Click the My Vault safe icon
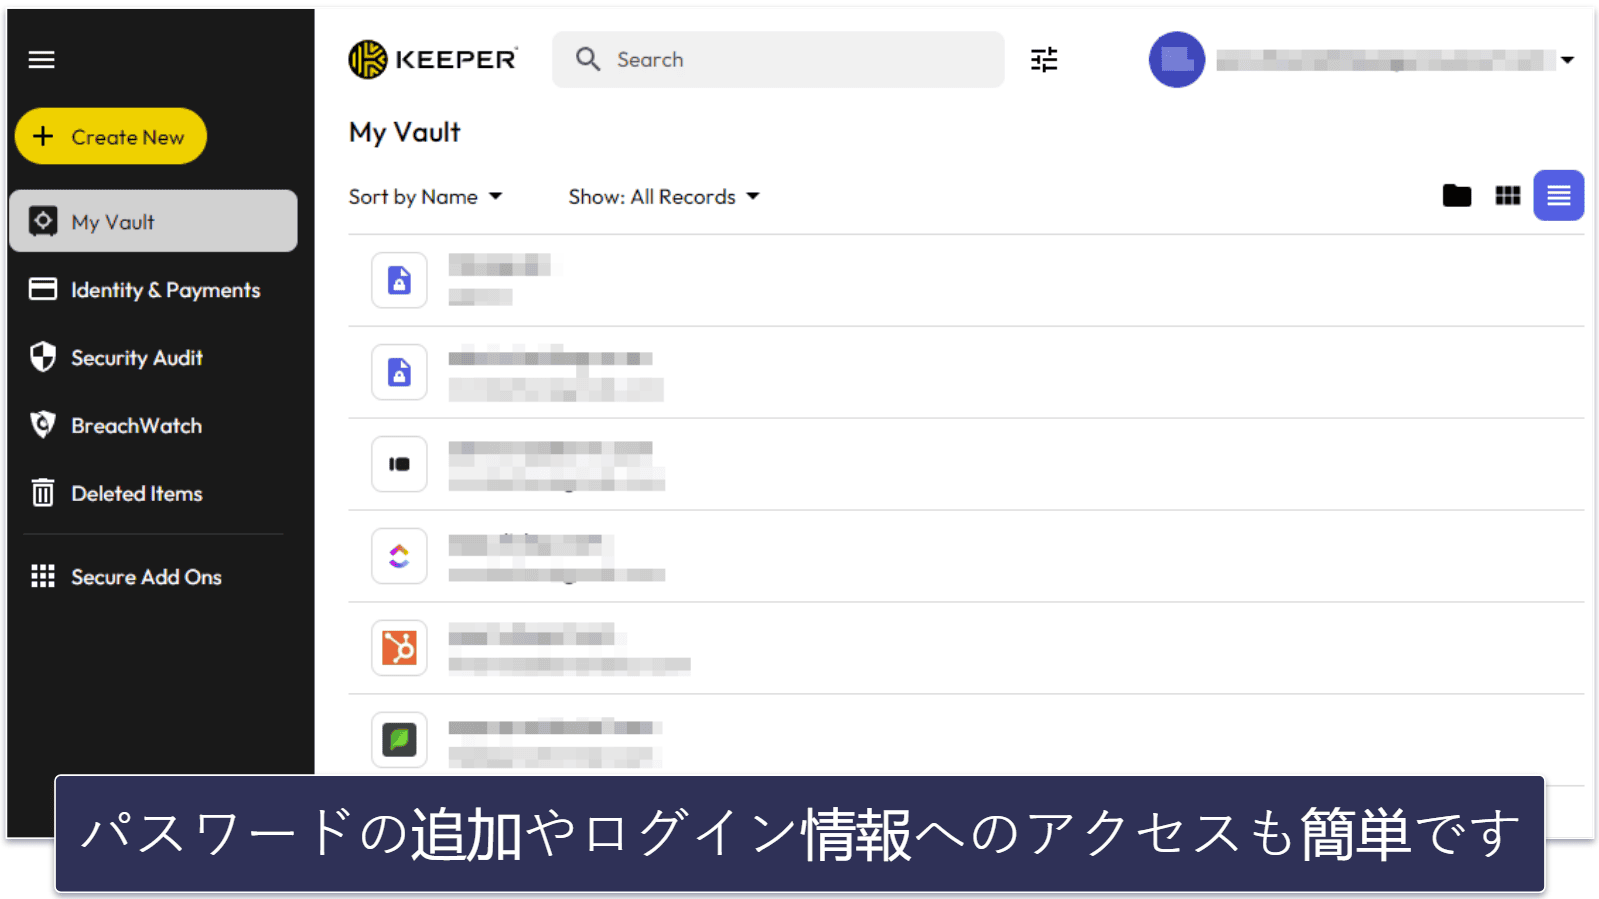Screen dimensions: 1599x899 point(43,221)
